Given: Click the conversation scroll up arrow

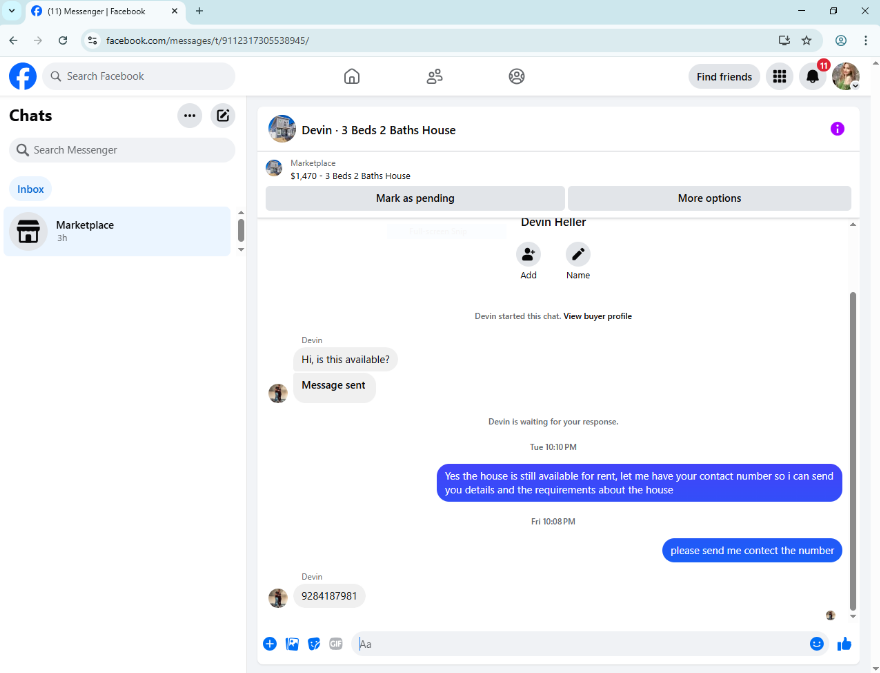Looking at the screenshot, I should [x=852, y=225].
